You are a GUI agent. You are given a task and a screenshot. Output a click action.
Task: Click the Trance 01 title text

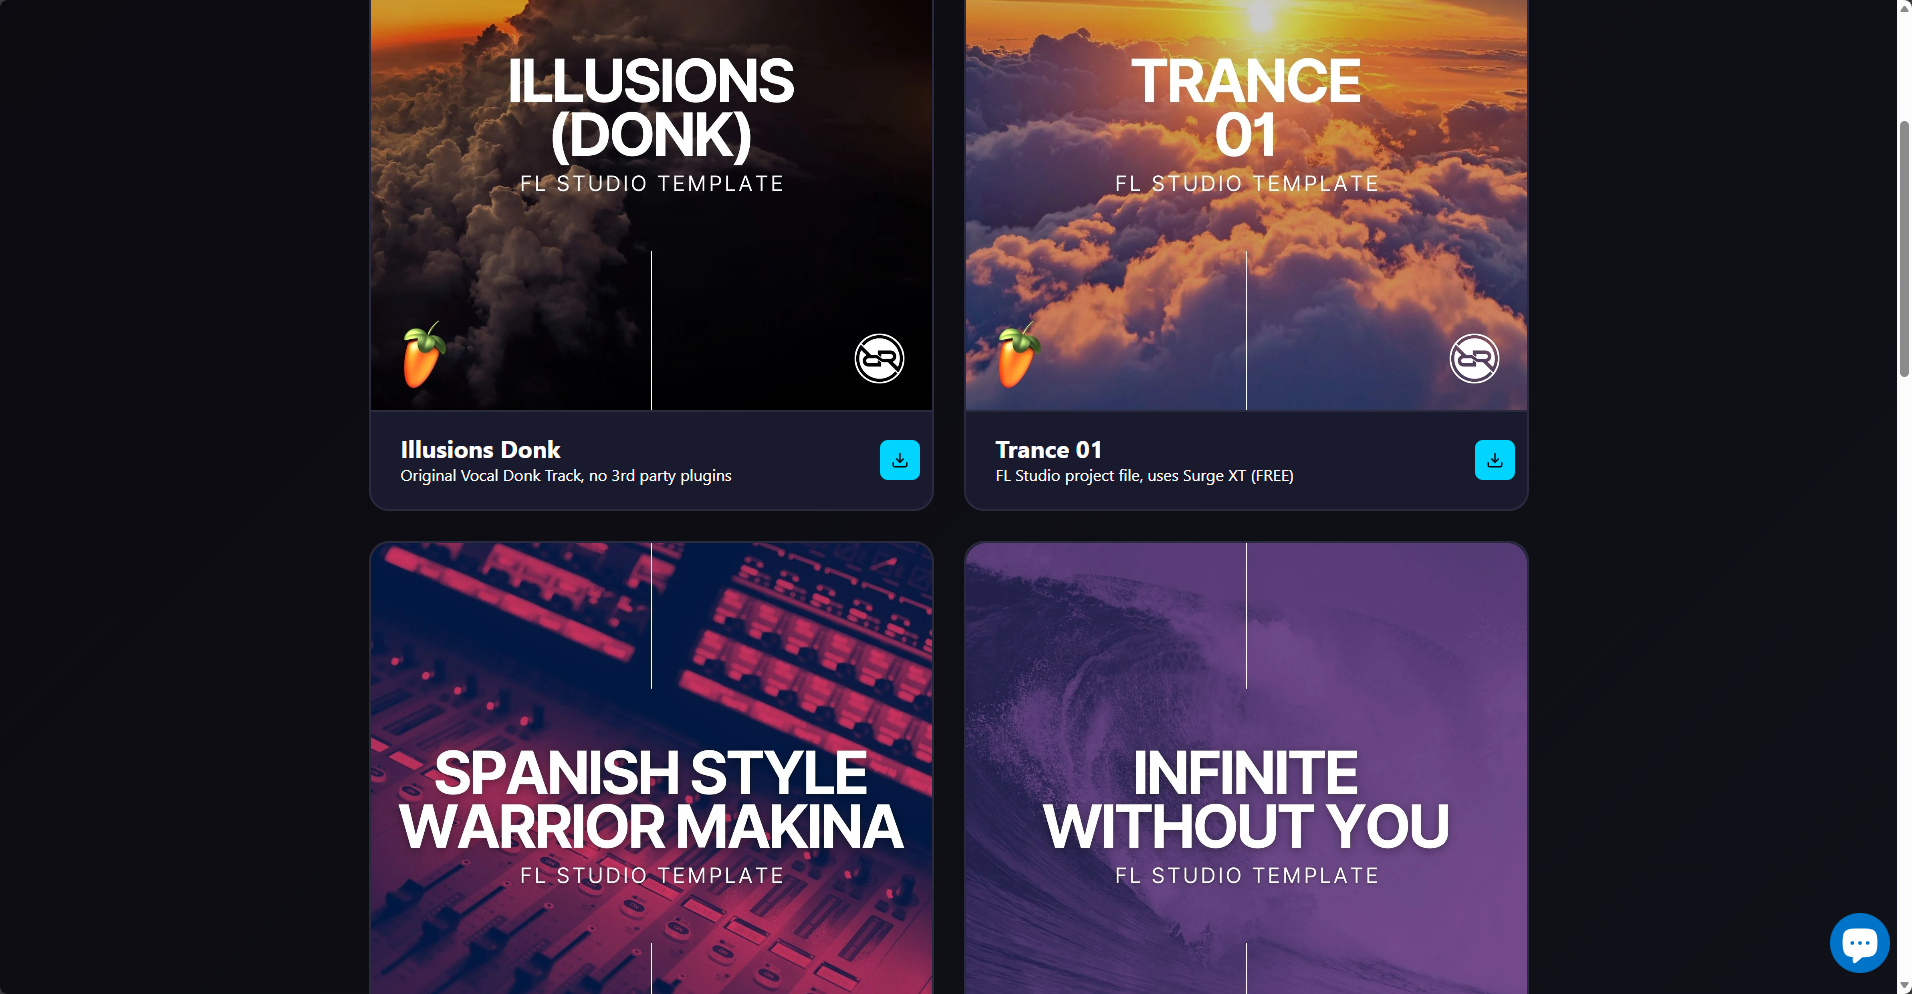pyautogui.click(x=1048, y=450)
